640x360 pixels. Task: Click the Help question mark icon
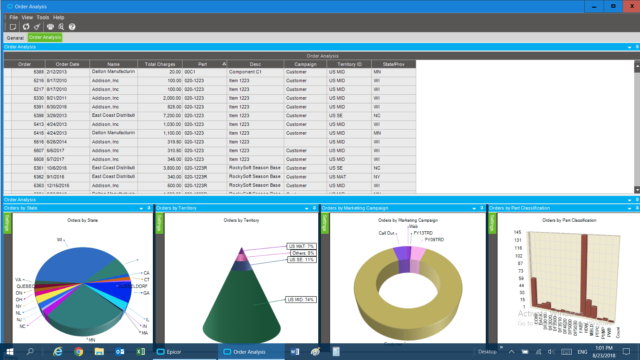72,27
